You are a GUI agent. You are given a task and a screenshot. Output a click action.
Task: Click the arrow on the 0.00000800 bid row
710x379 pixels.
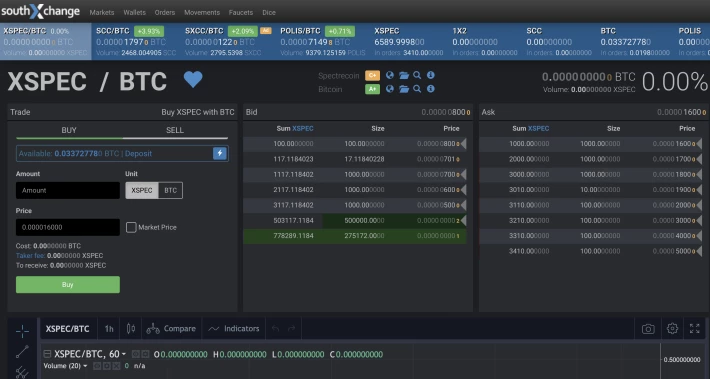pyautogui.click(x=463, y=144)
